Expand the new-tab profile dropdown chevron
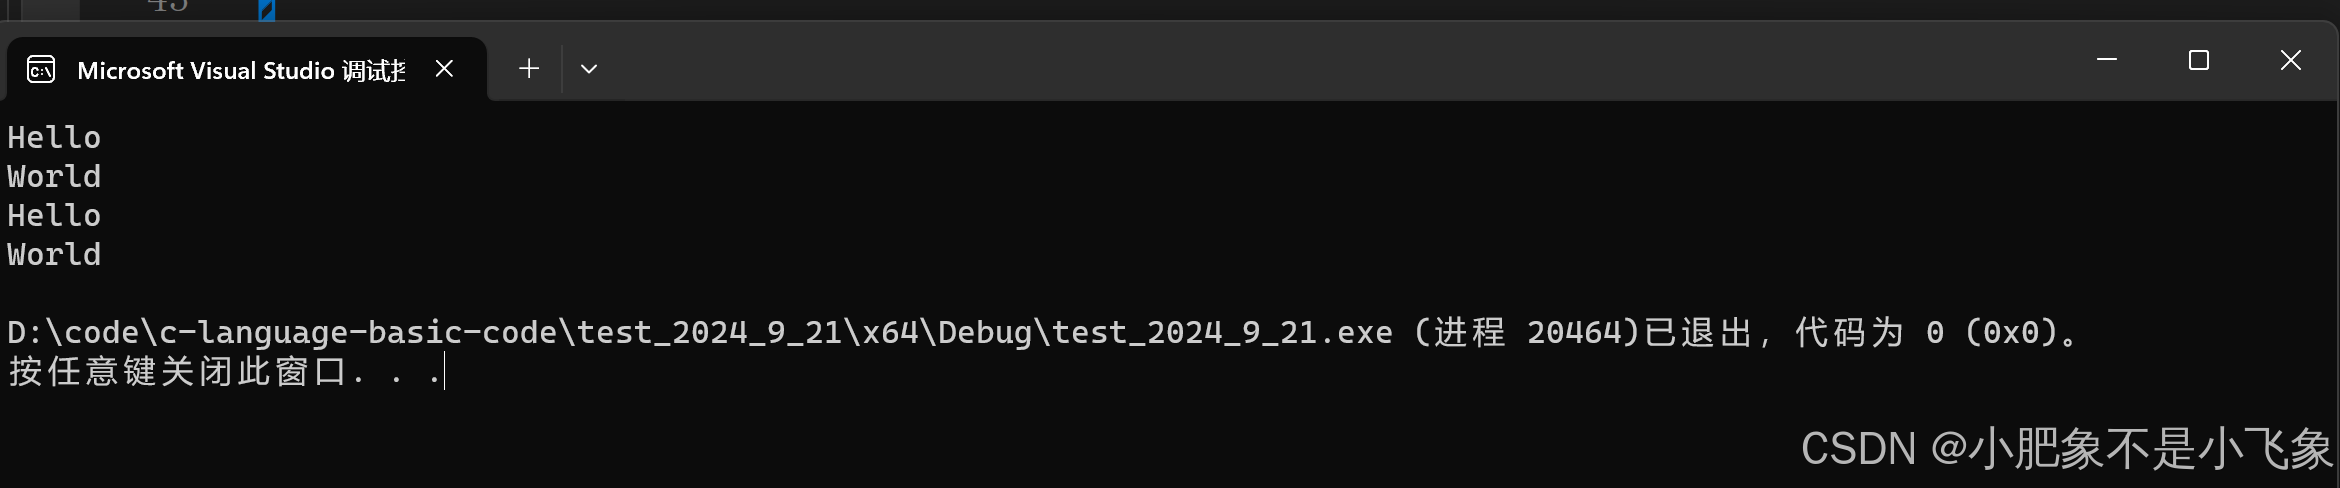2340x488 pixels. coord(589,69)
